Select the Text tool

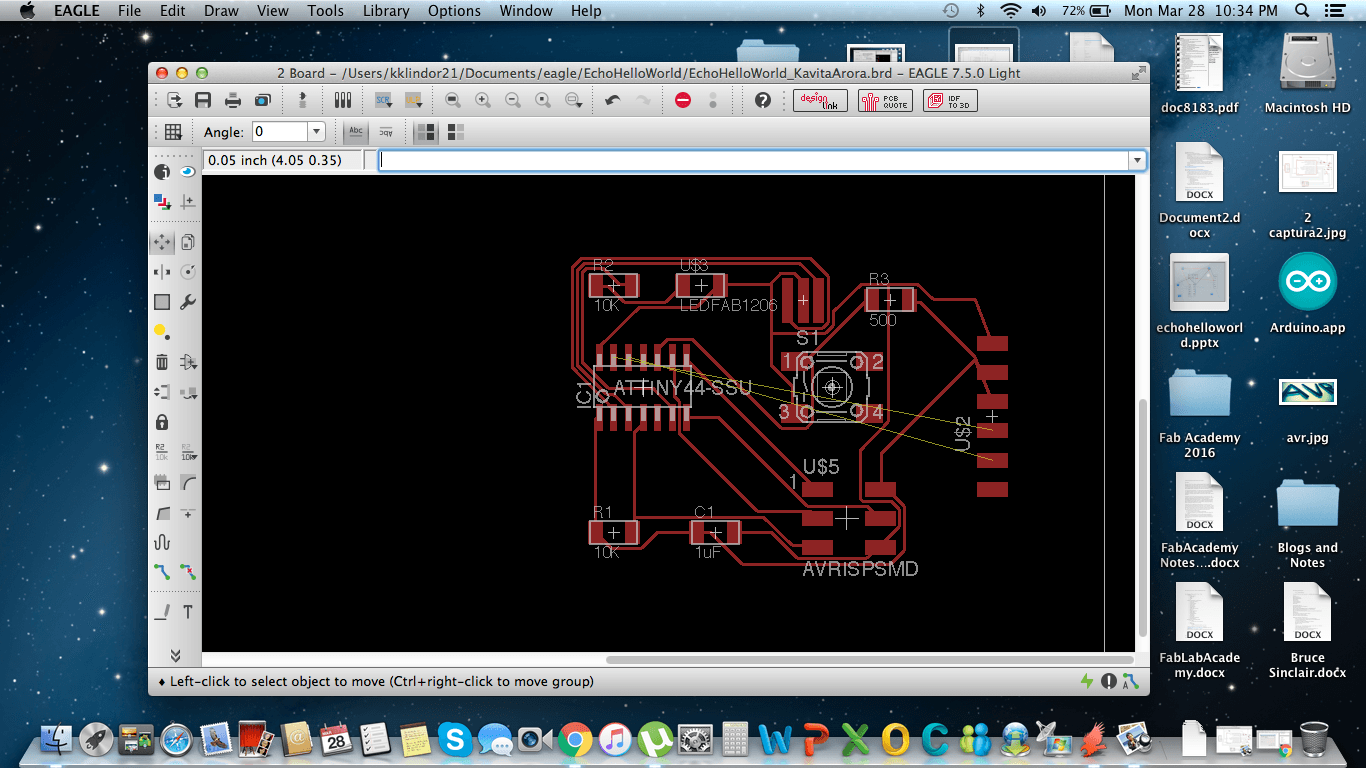(x=187, y=612)
